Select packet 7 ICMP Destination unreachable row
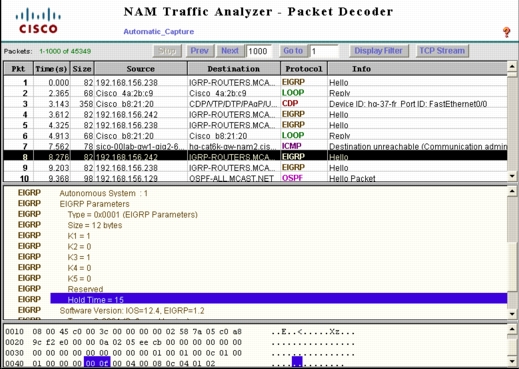 coord(256,146)
